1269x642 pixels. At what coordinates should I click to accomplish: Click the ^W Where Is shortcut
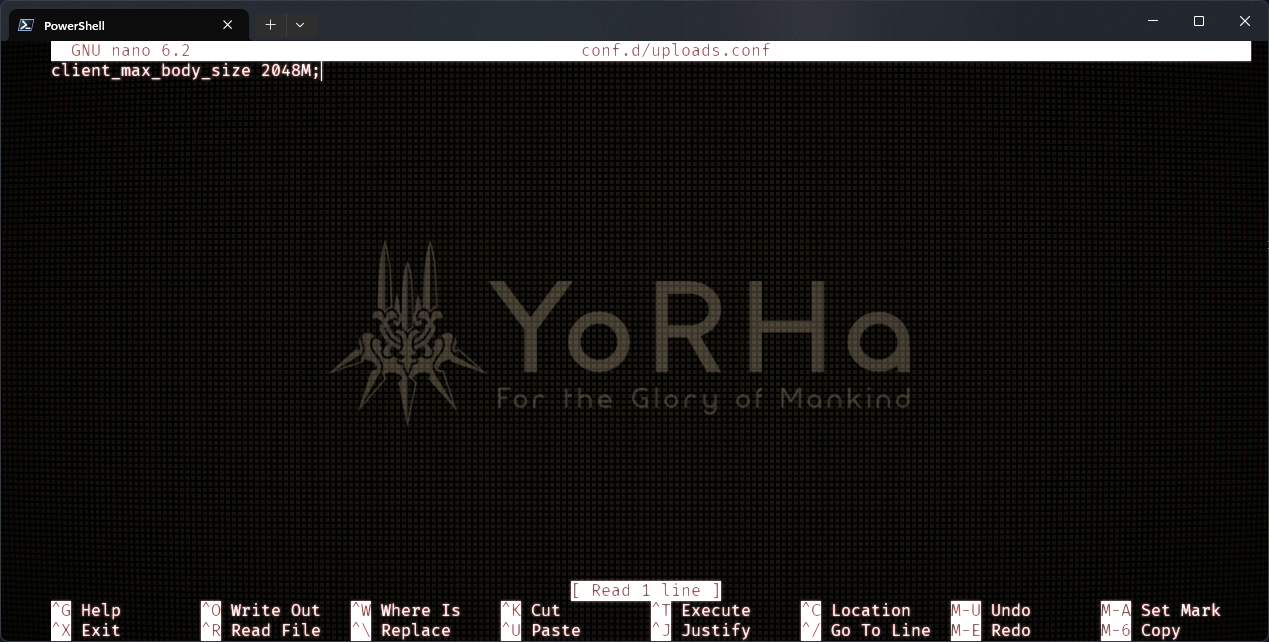coord(405,610)
